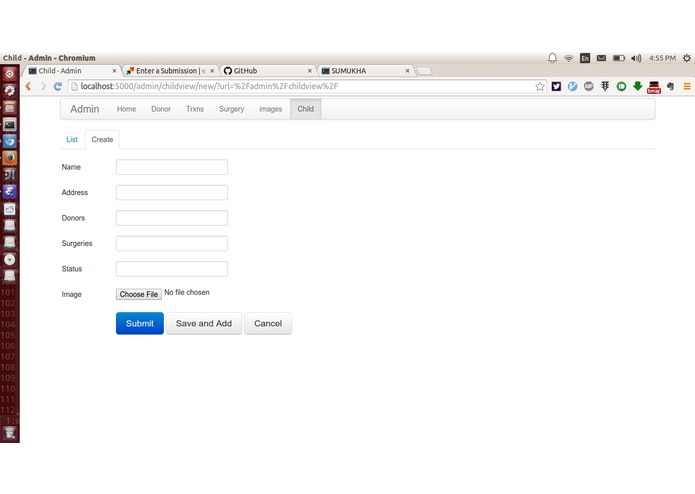This screenshot has width=695, height=494.
Task: Open the images nav item
Action: (x=270, y=109)
